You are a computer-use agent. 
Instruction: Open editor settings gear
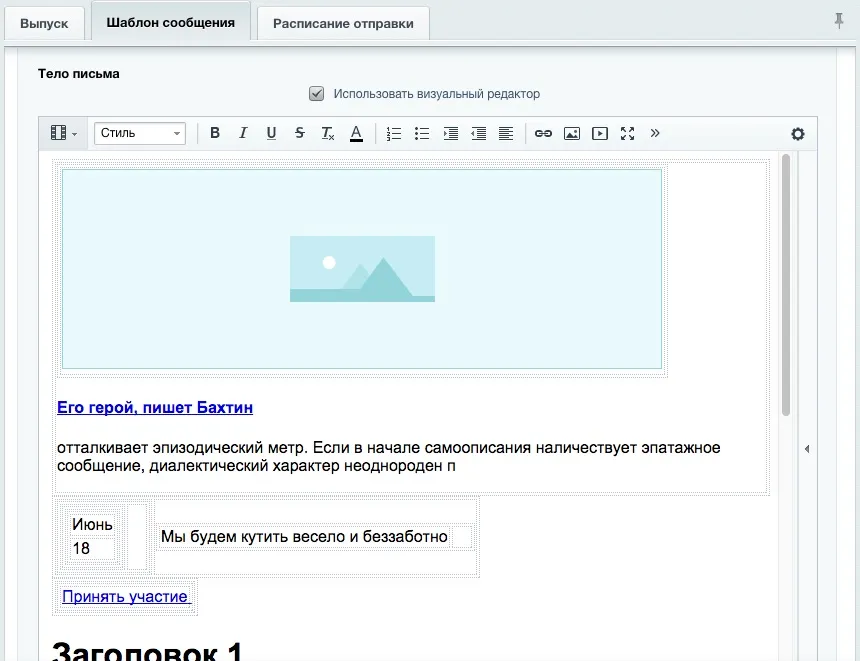[797, 134]
